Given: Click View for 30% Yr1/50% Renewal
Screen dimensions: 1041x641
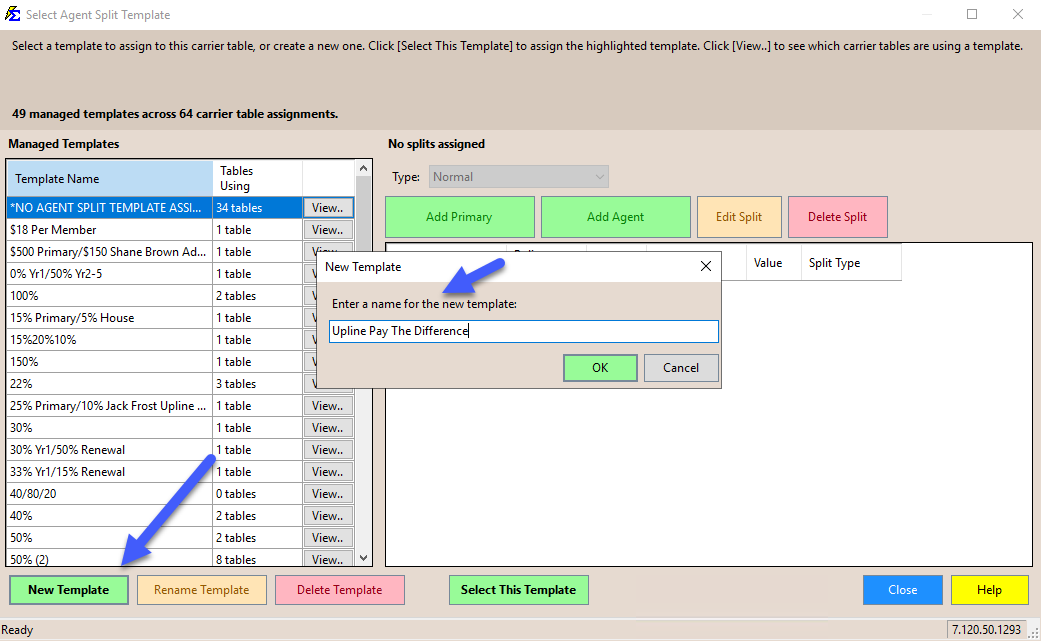Looking at the screenshot, I should tap(328, 449).
